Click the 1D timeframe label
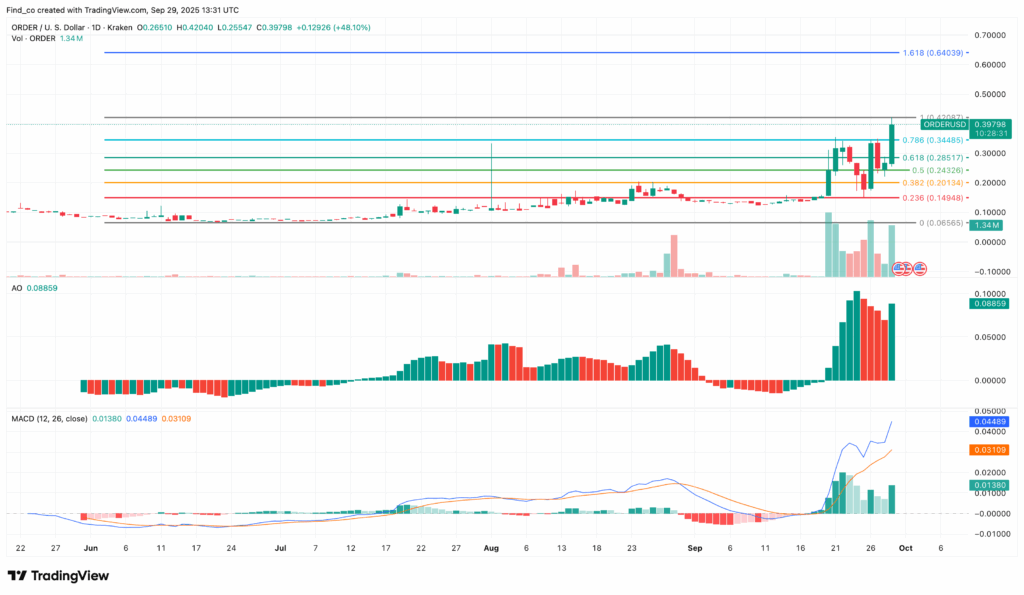This screenshot has height=595, width=1024. pos(96,27)
